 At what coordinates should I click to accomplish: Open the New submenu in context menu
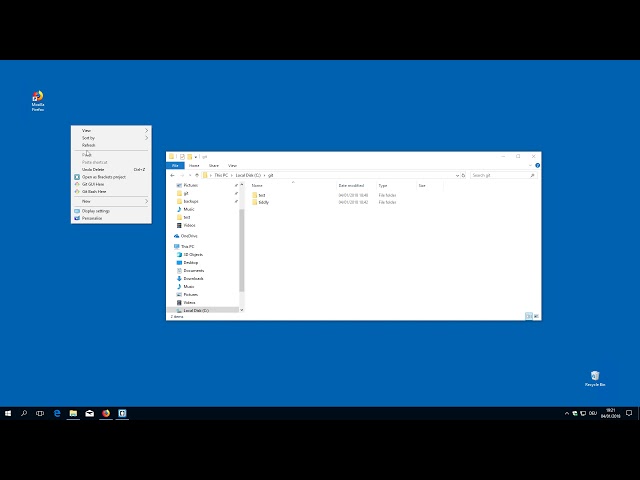click(111, 201)
